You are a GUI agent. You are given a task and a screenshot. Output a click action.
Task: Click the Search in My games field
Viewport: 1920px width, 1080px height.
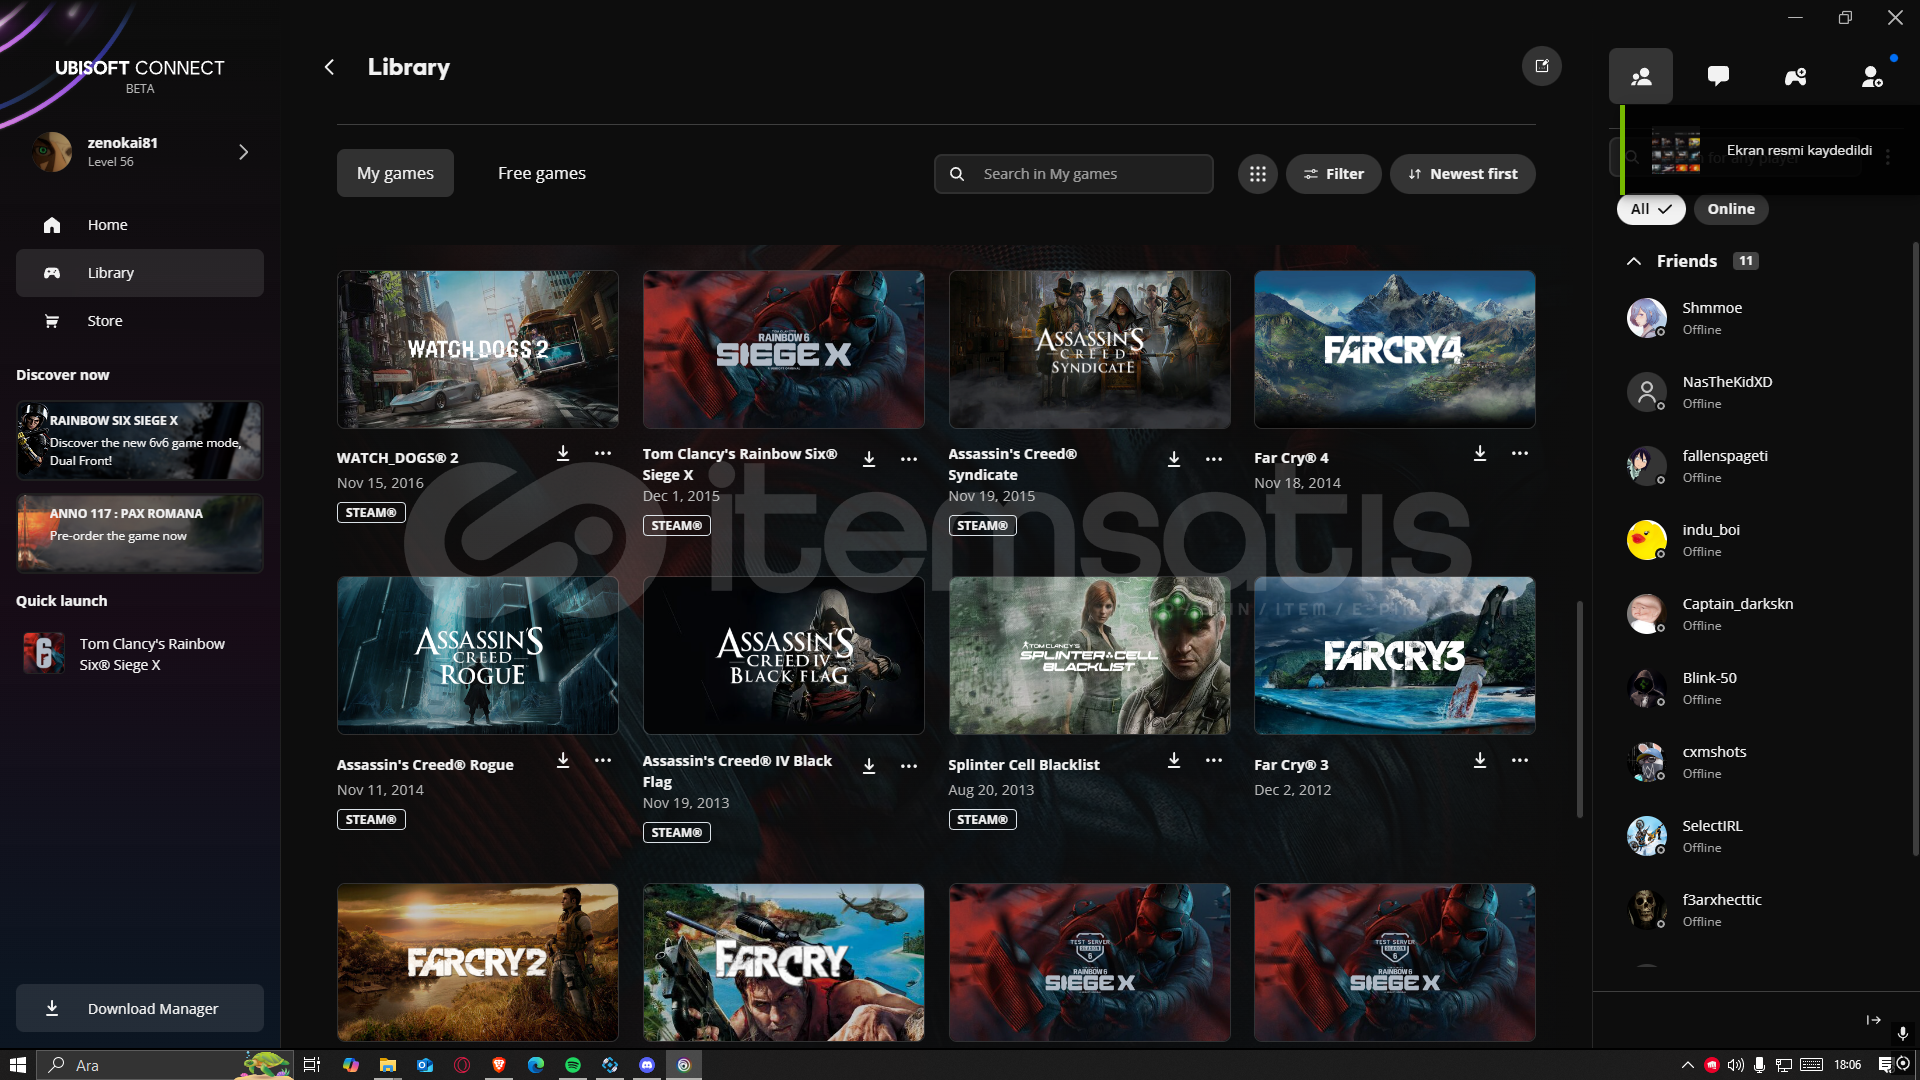pyautogui.click(x=1073, y=174)
